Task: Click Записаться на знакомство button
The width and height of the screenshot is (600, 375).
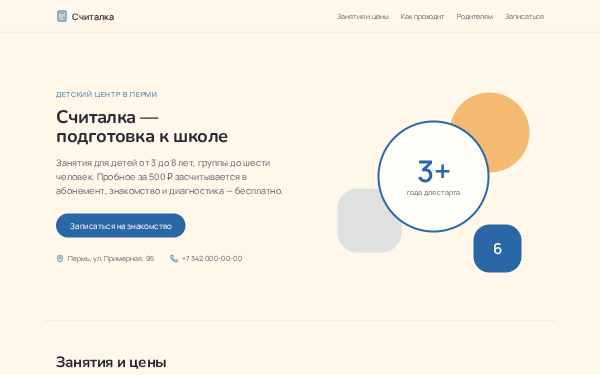Action: [x=121, y=226]
